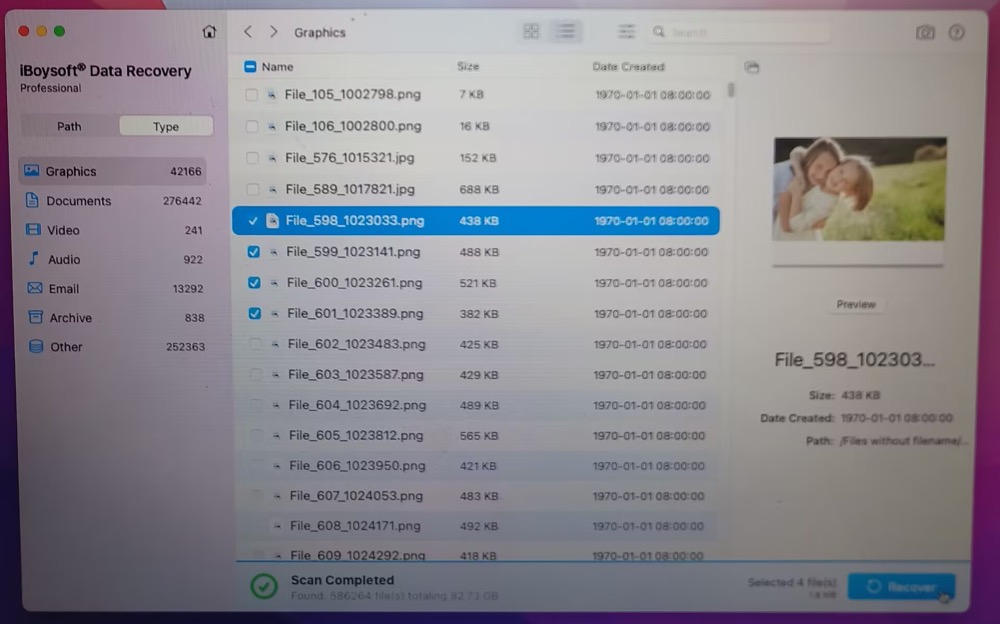
Task: Check the box for File_106_1002800.png
Action: pos(253,126)
